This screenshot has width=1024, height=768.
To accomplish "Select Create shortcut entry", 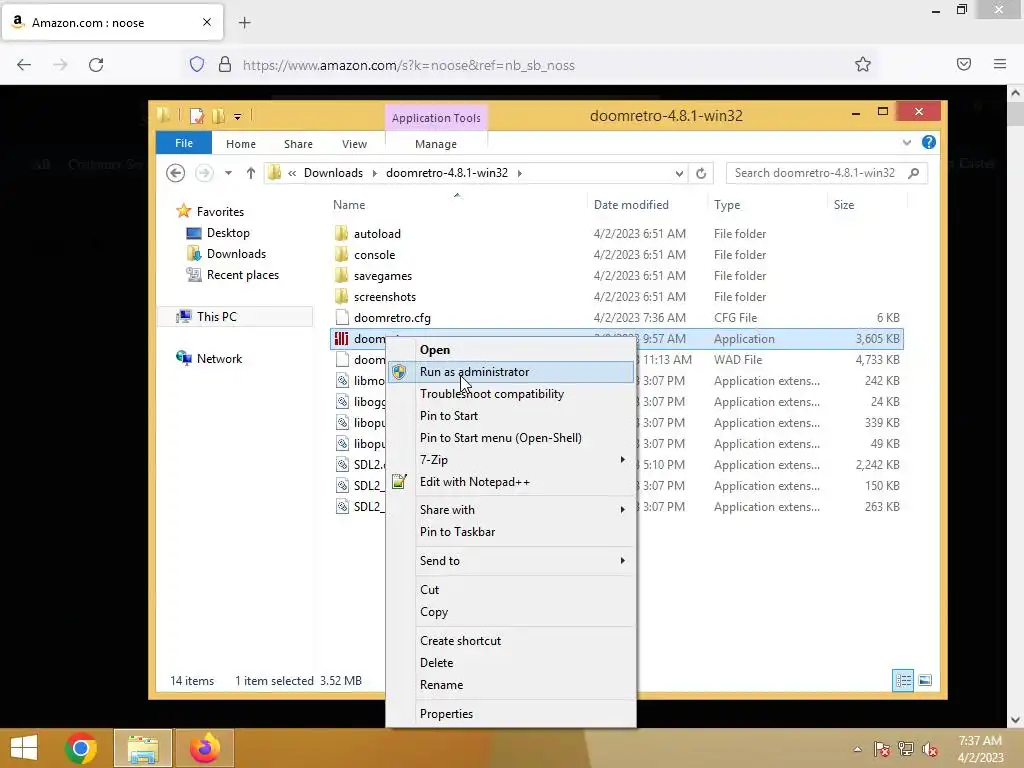I will (x=511, y=641).
